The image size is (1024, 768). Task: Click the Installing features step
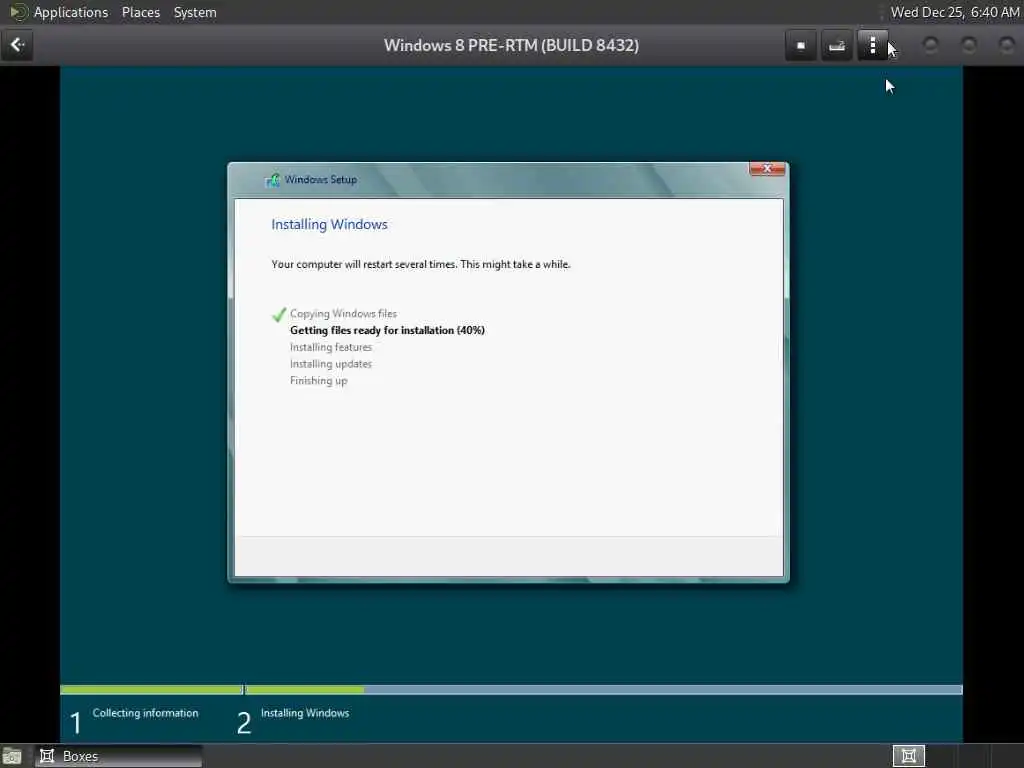pos(330,347)
